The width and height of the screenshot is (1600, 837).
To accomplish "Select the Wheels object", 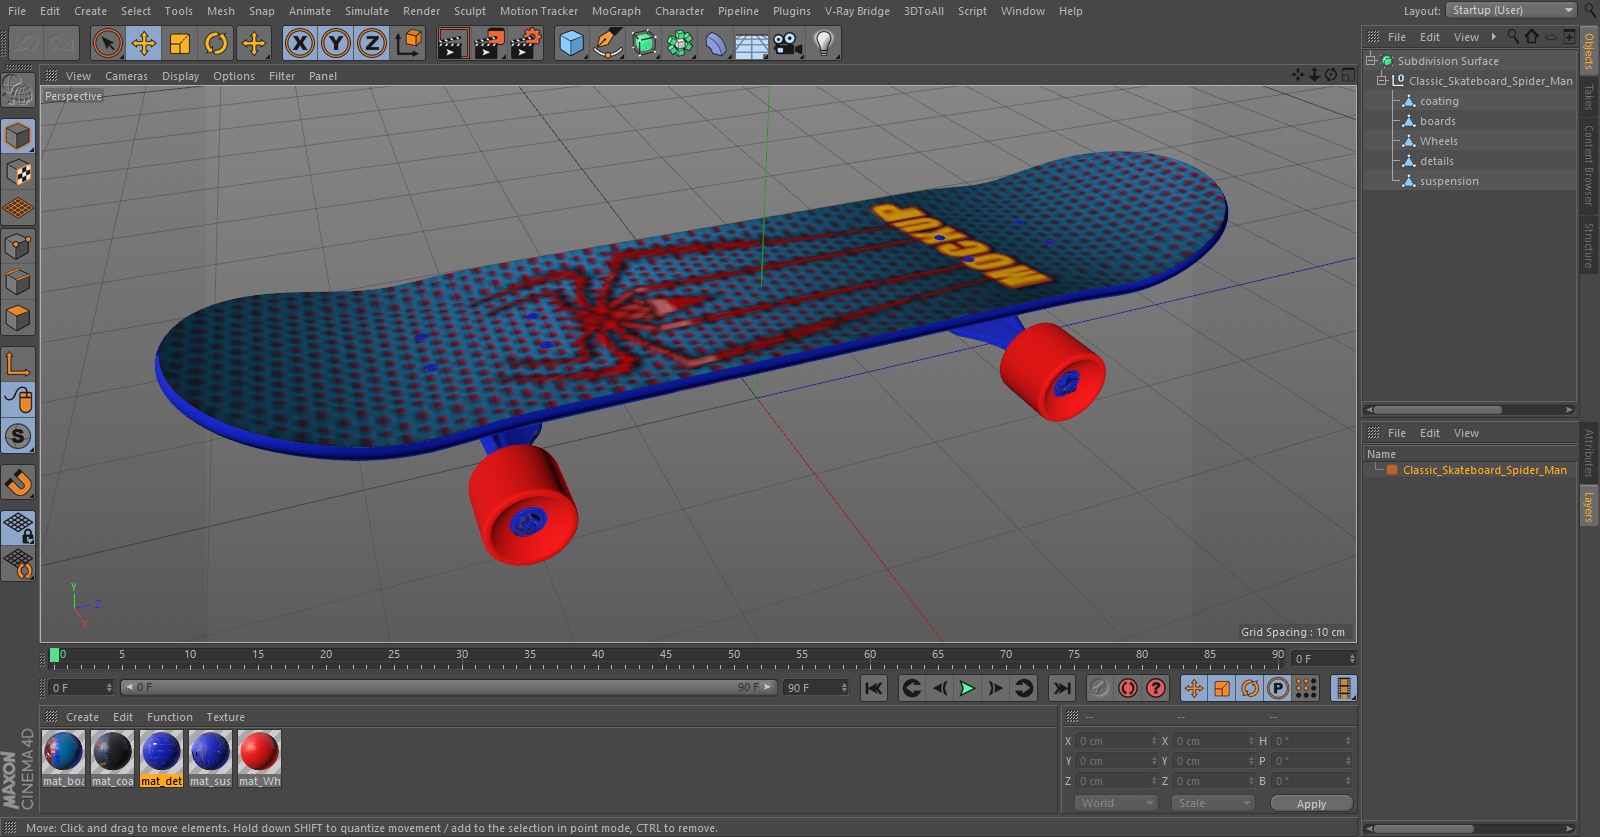I will (1438, 141).
